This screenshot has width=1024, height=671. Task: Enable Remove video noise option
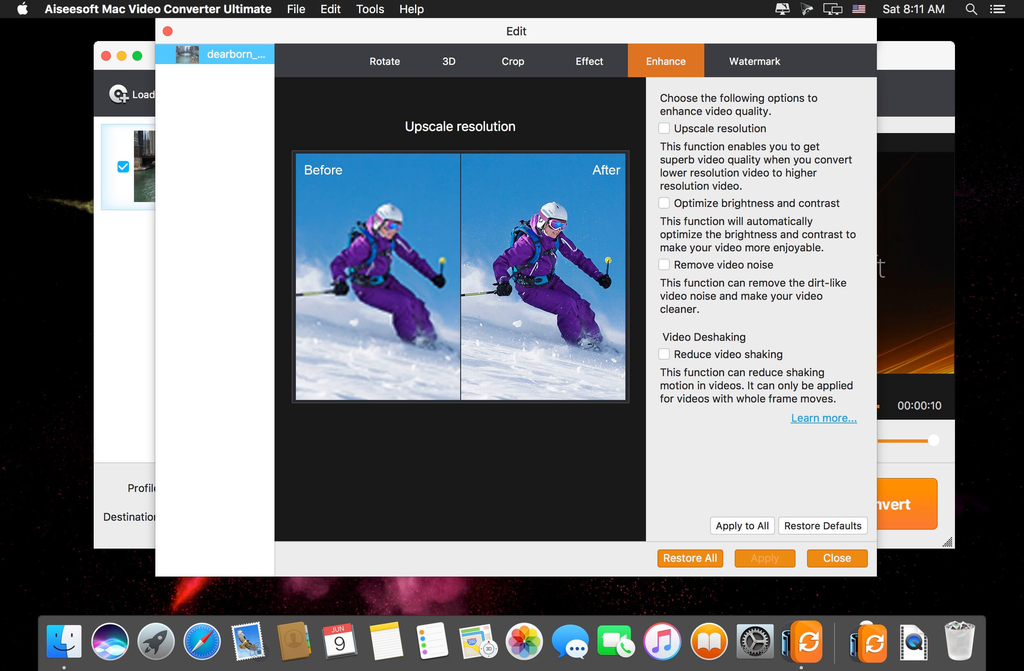[x=664, y=264]
